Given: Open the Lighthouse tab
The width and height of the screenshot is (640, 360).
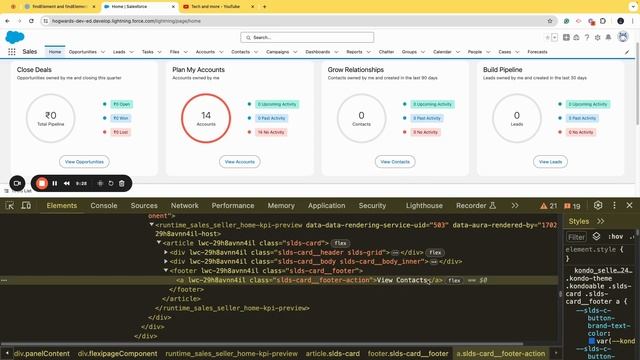Looking at the screenshot, I should tap(424, 206).
